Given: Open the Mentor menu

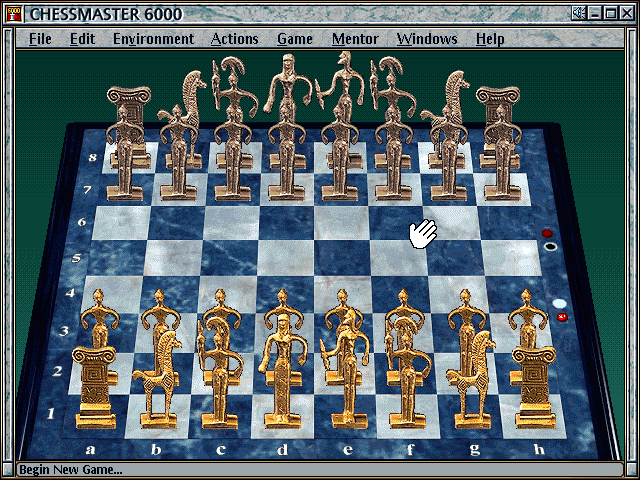Looking at the screenshot, I should tap(355, 39).
